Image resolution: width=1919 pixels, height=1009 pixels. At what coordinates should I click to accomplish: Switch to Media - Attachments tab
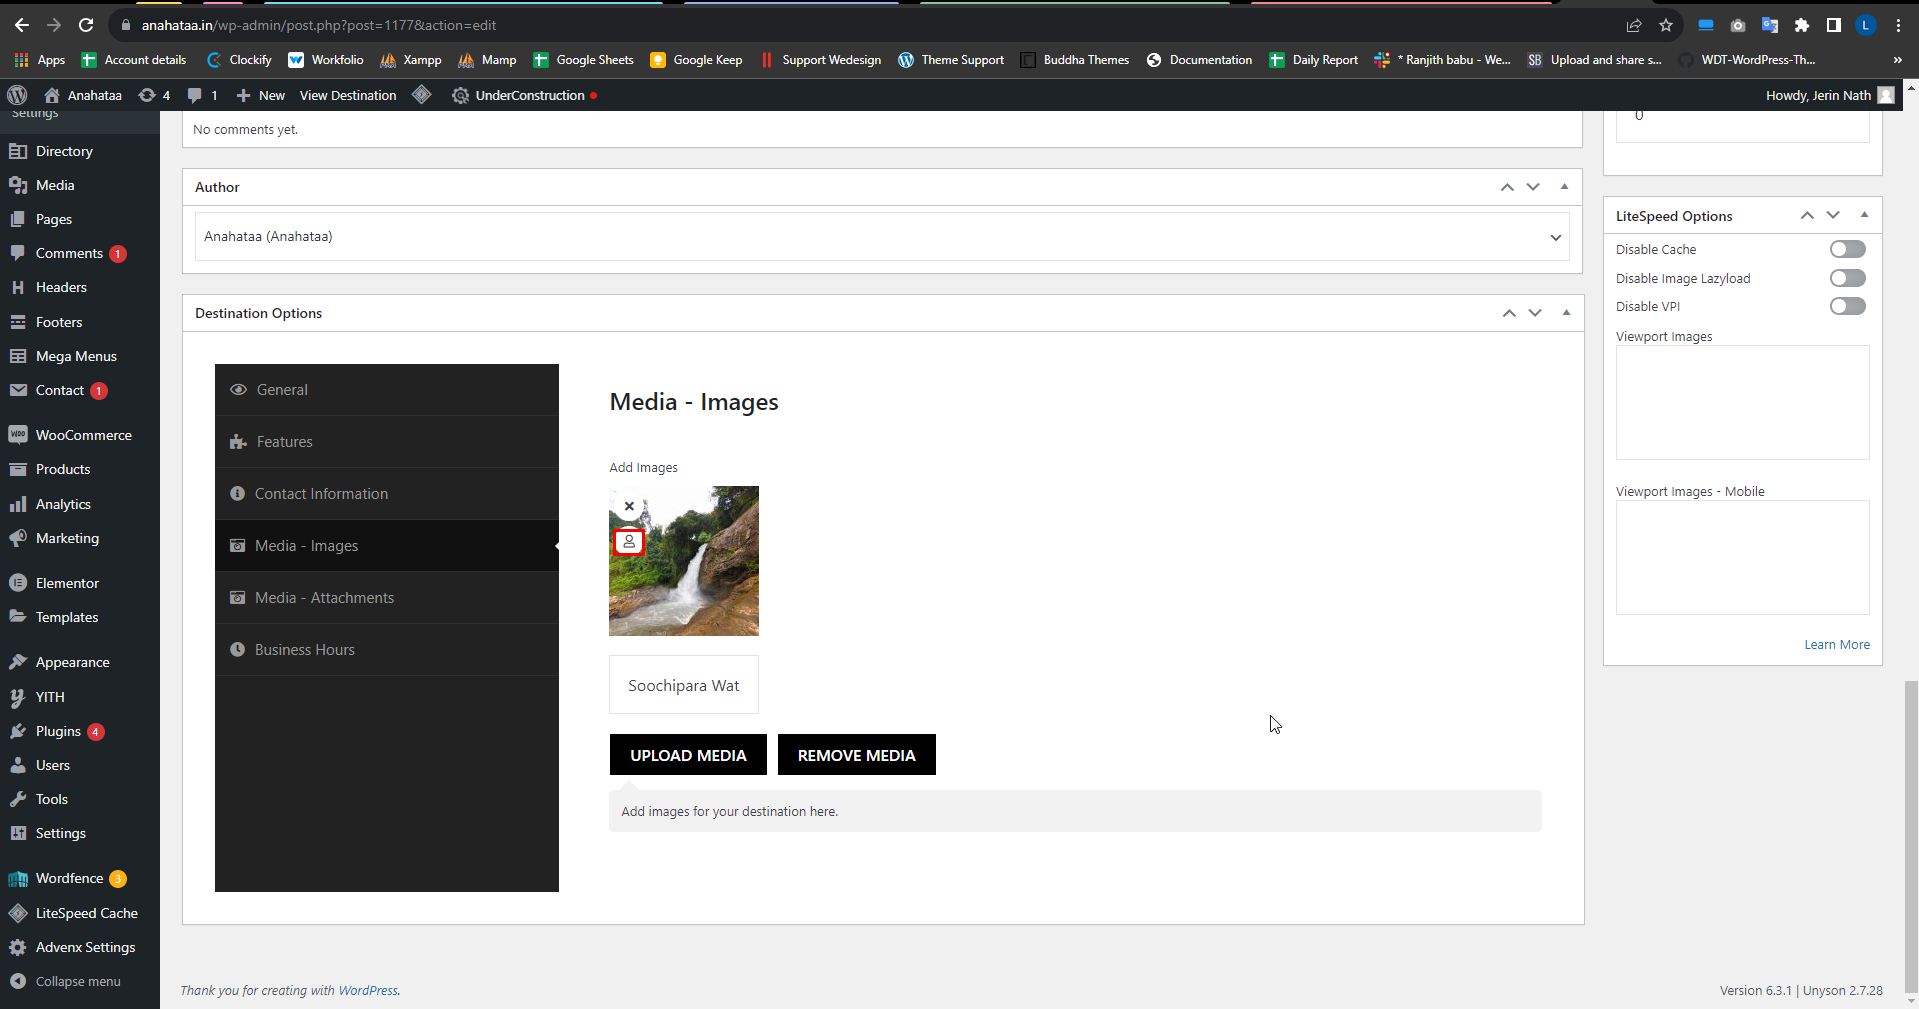click(387, 598)
